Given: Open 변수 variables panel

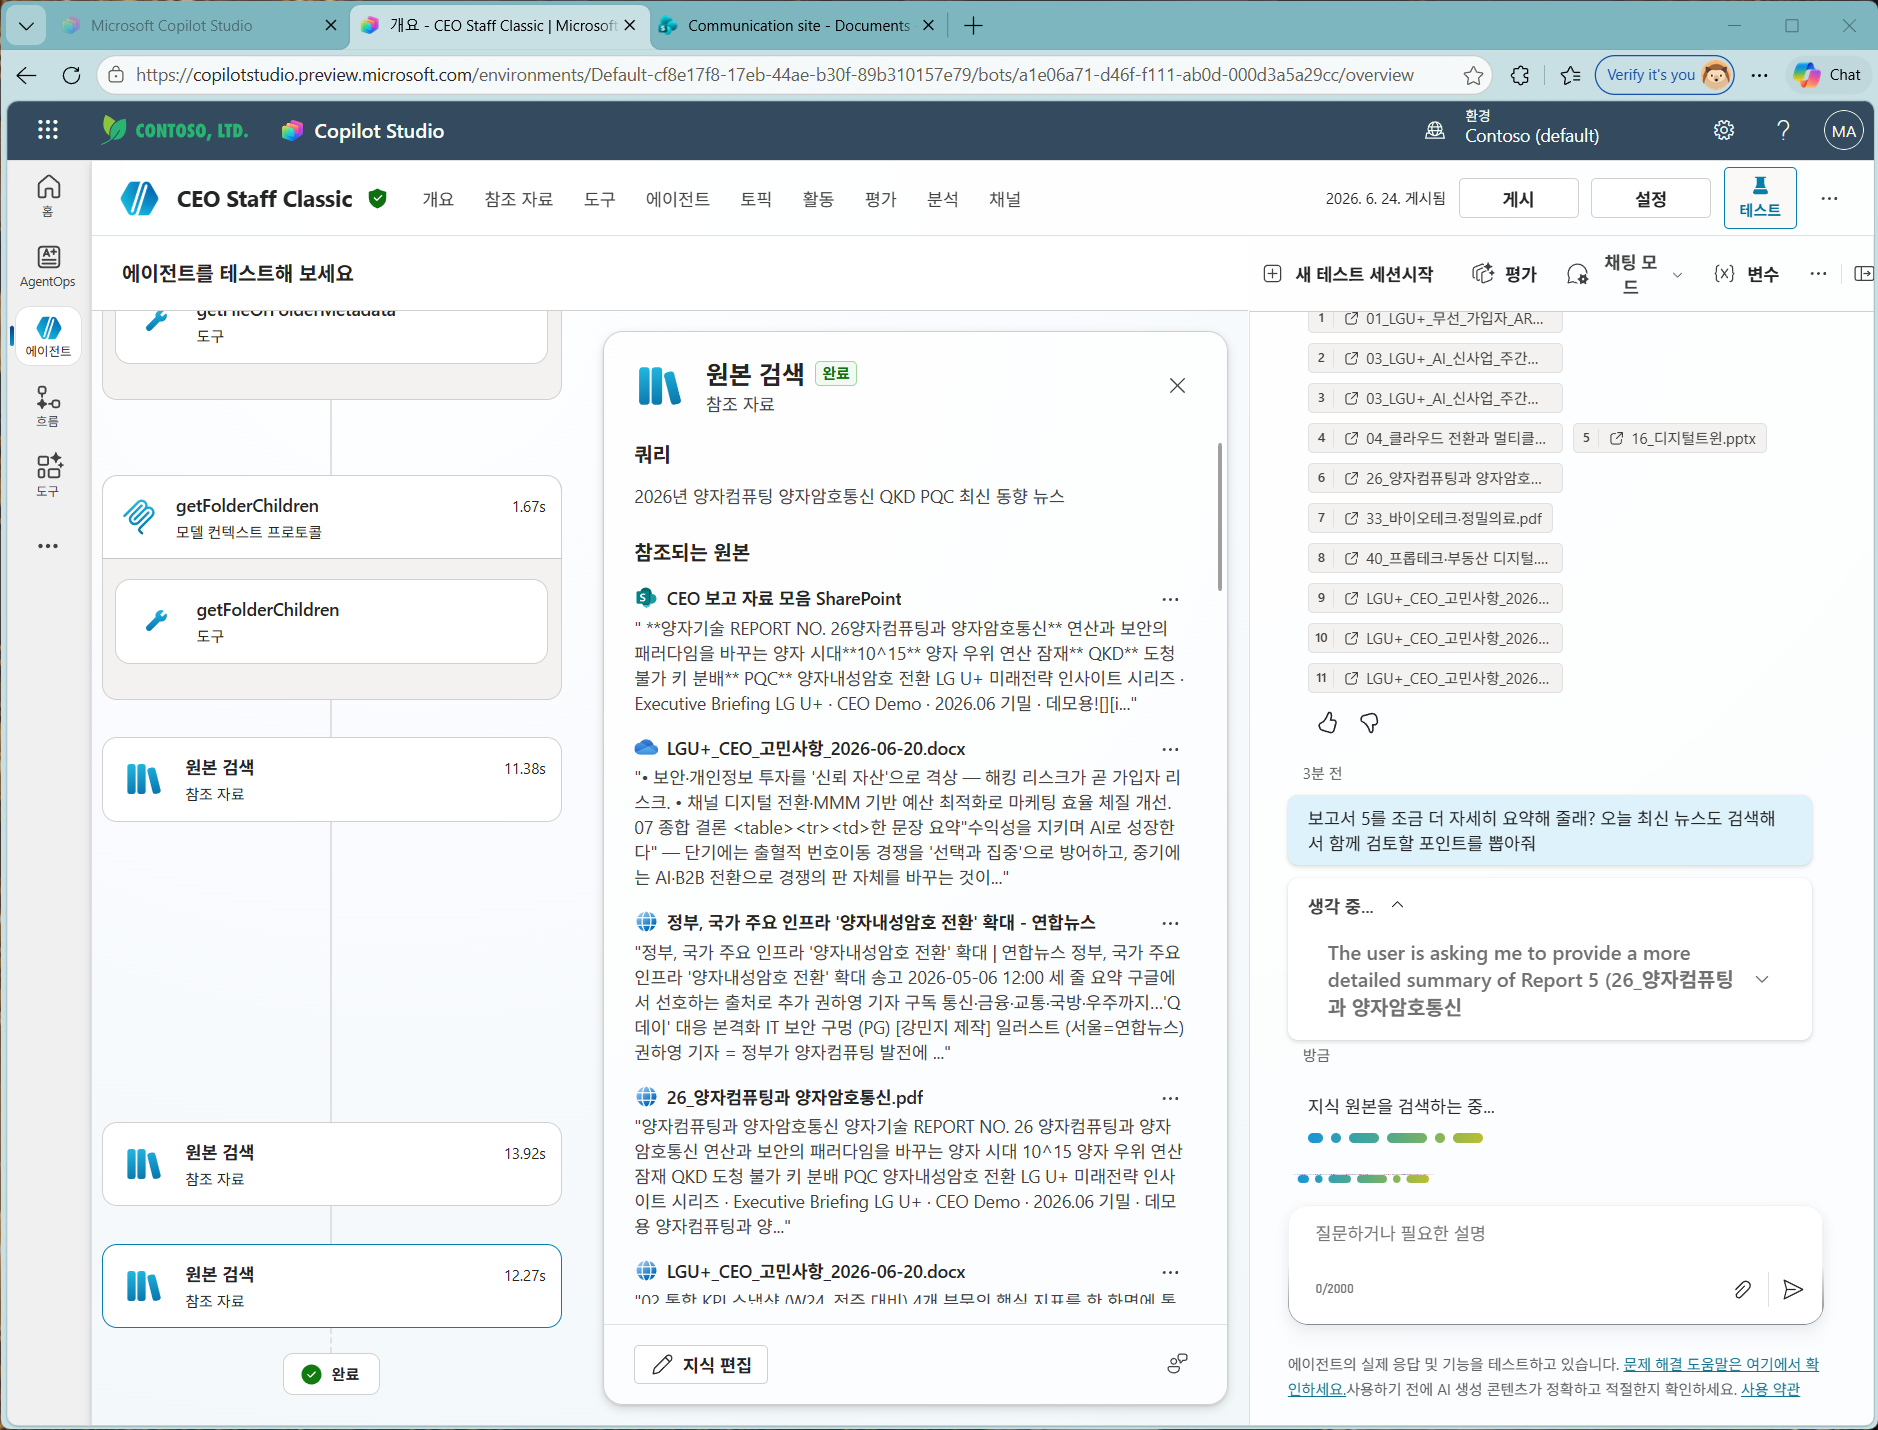Looking at the screenshot, I should pyautogui.click(x=1746, y=274).
